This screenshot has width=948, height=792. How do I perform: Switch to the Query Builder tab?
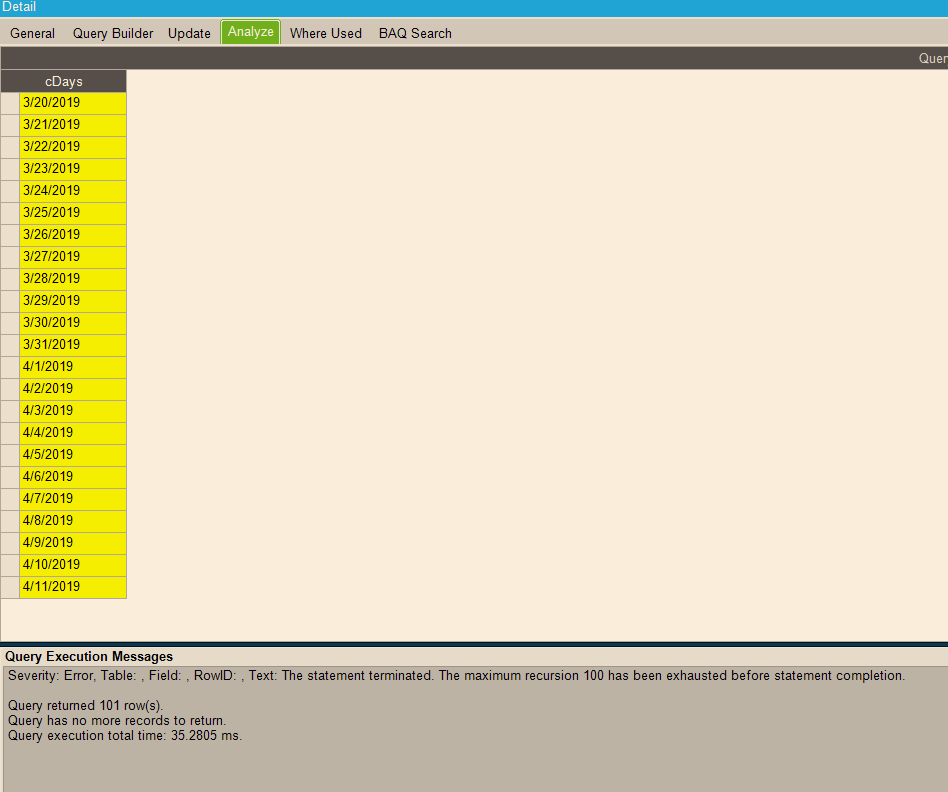pyautogui.click(x=113, y=33)
